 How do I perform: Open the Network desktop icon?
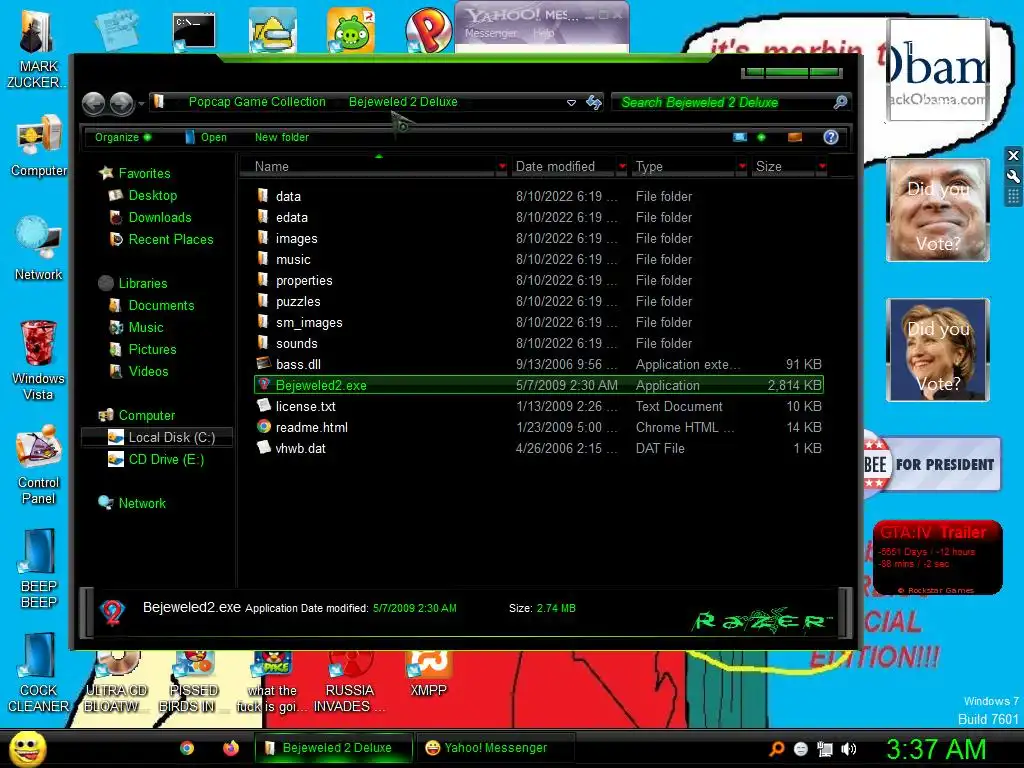[39, 249]
